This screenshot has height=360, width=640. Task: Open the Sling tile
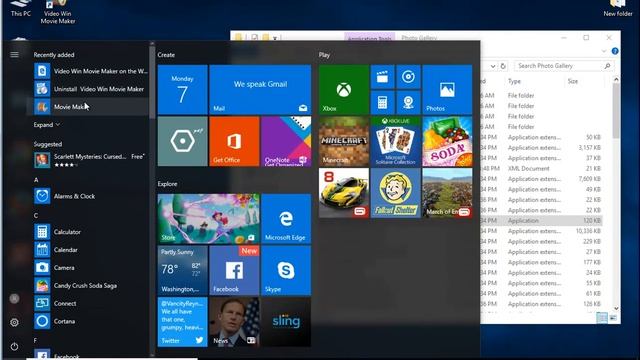286,322
